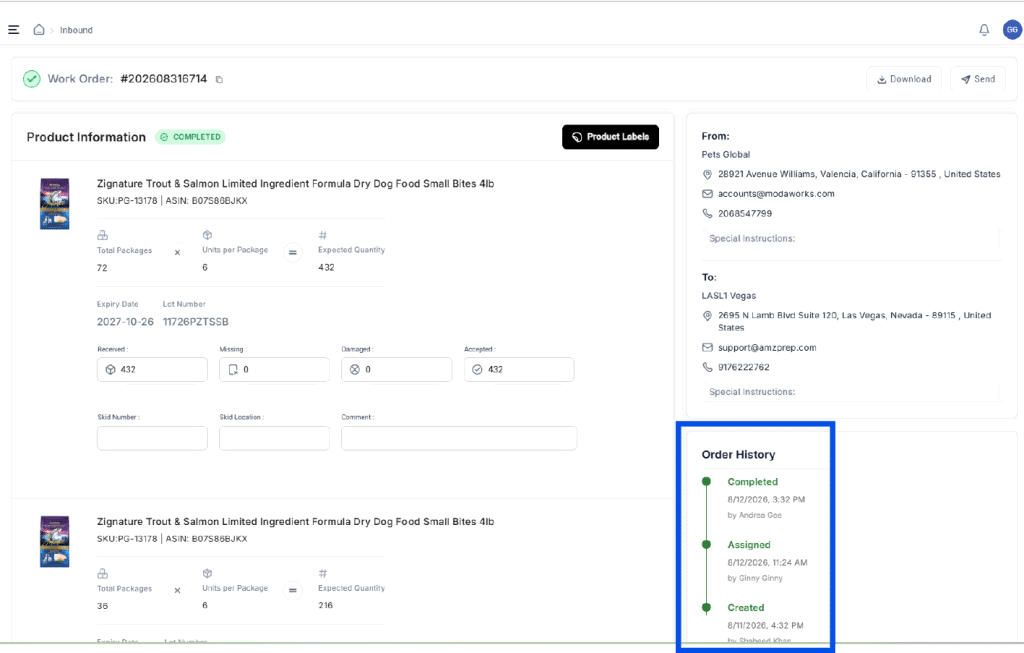Click Pets Global sender name
1024x653 pixels.
tap(726, 155)
